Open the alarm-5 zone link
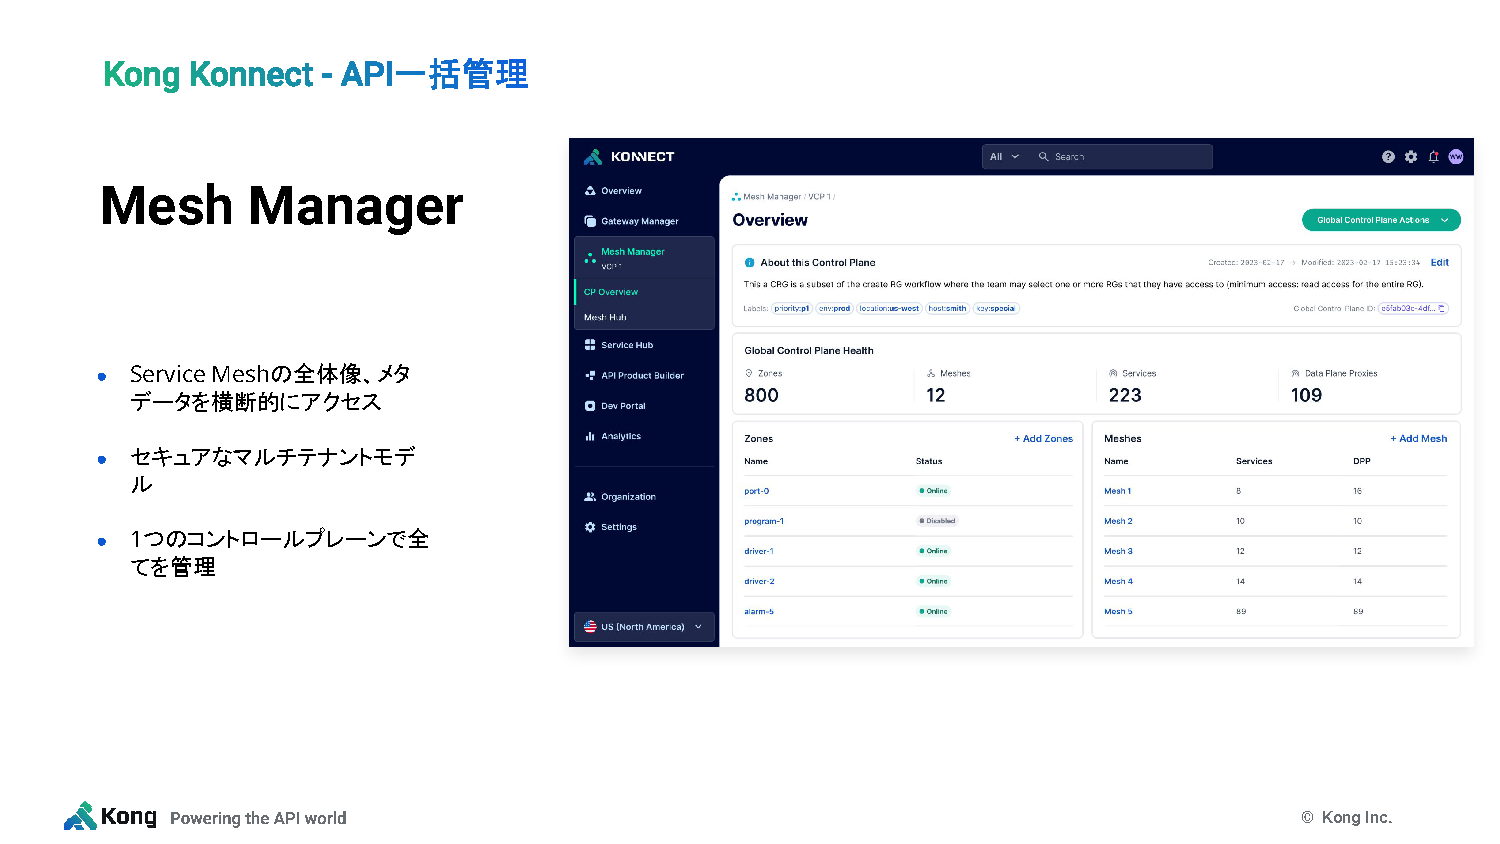 [759, 611]
